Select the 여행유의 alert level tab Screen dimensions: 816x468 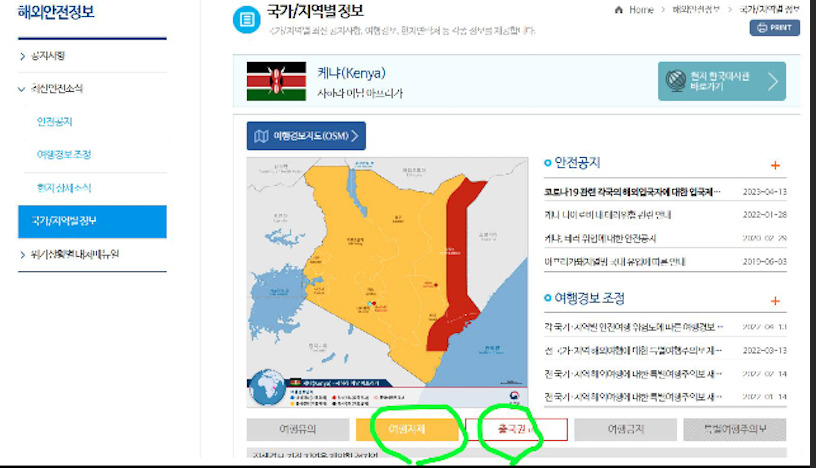(x=298, y=429)
